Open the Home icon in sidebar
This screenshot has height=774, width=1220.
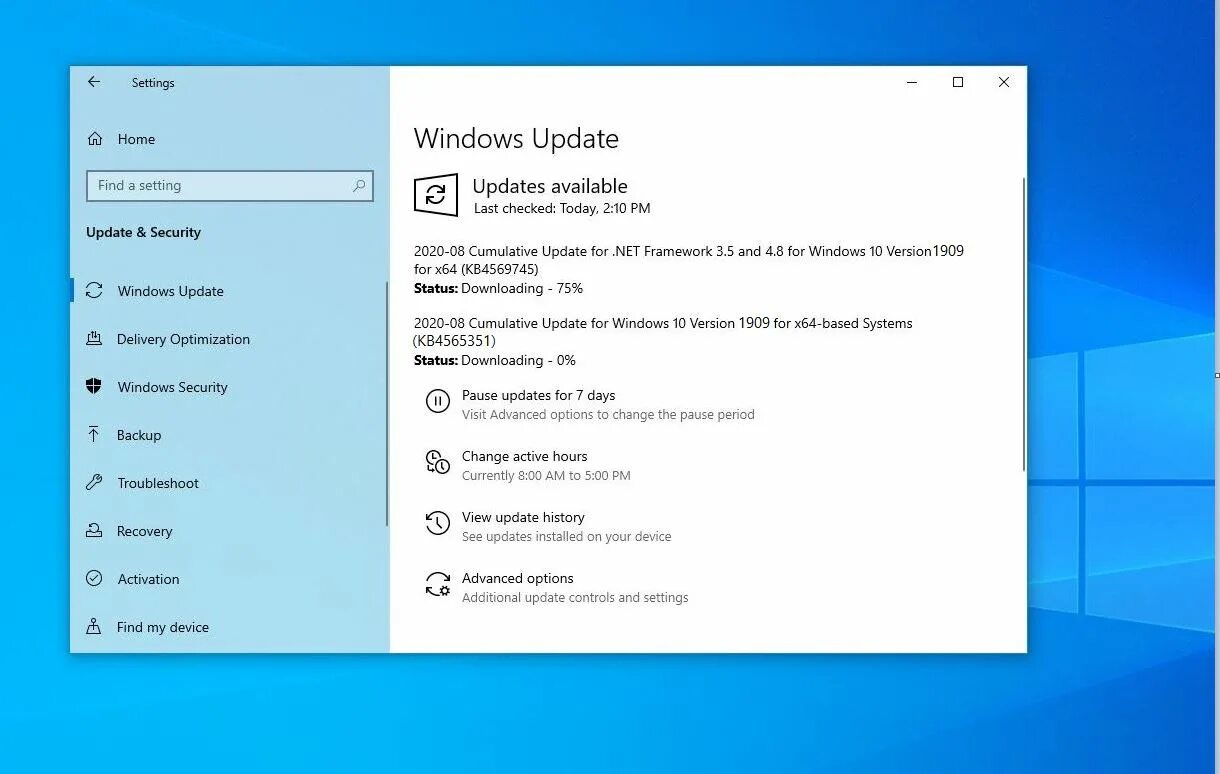pos(94,139)
